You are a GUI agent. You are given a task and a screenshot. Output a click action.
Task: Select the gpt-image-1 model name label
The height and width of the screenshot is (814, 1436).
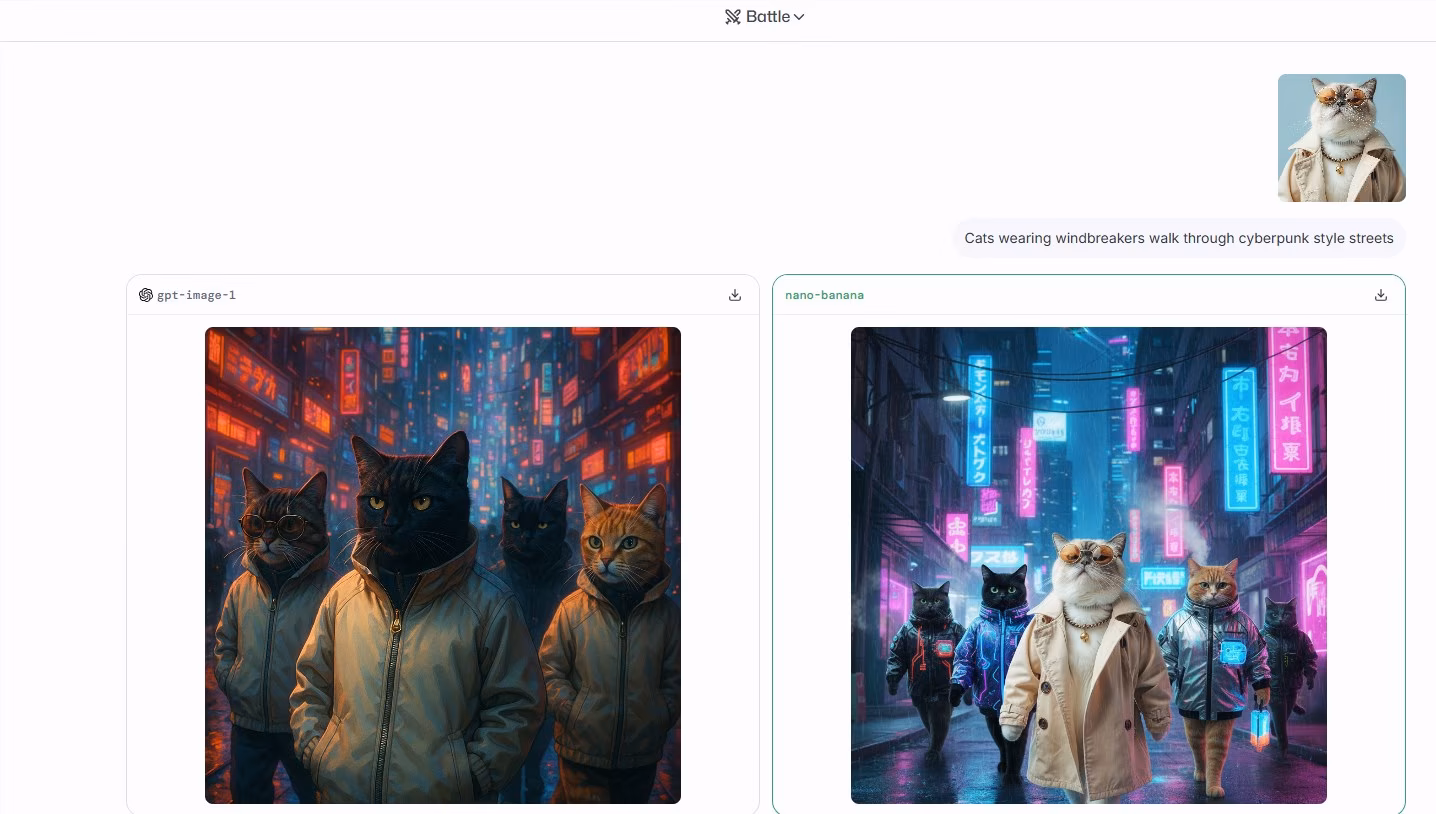point(197,295)
